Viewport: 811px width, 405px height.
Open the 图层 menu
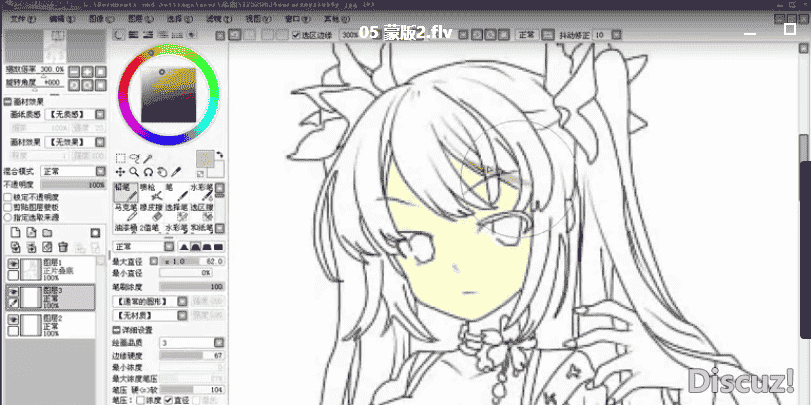tap(140, 19)
